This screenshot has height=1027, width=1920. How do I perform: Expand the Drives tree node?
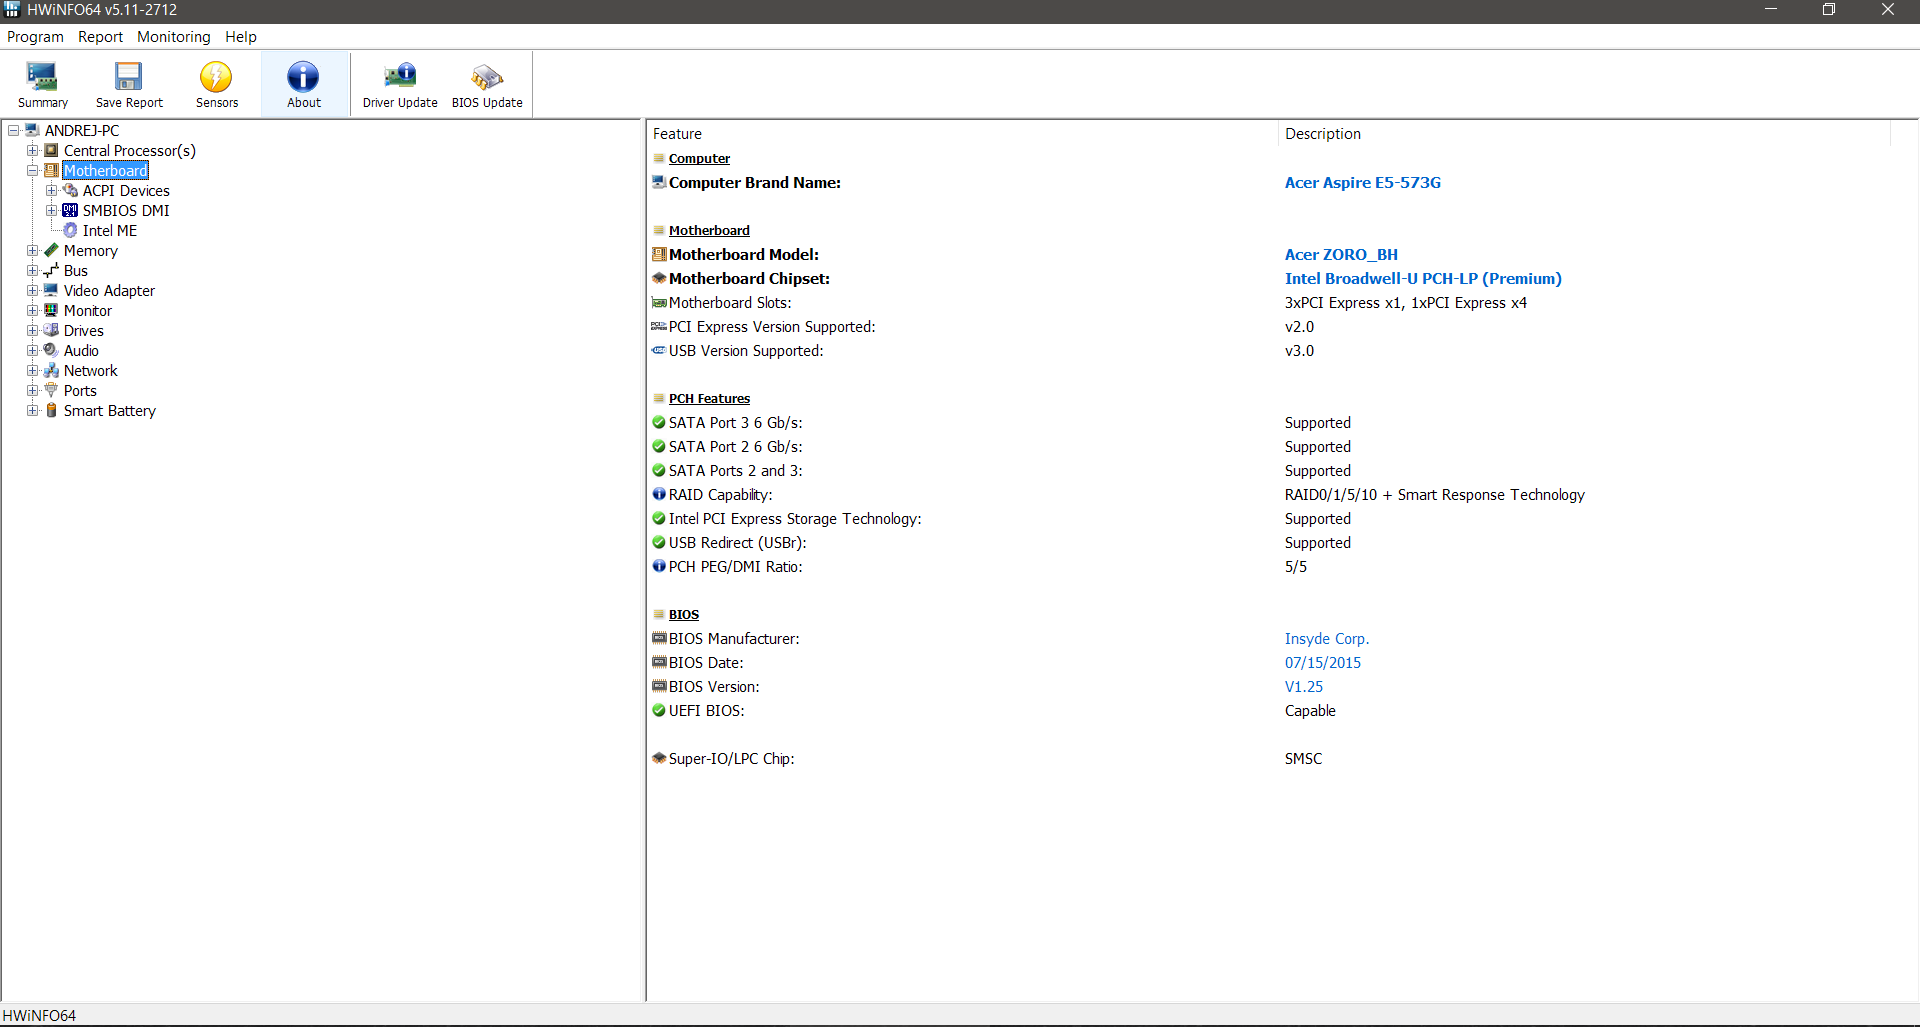tap(32, 330)
